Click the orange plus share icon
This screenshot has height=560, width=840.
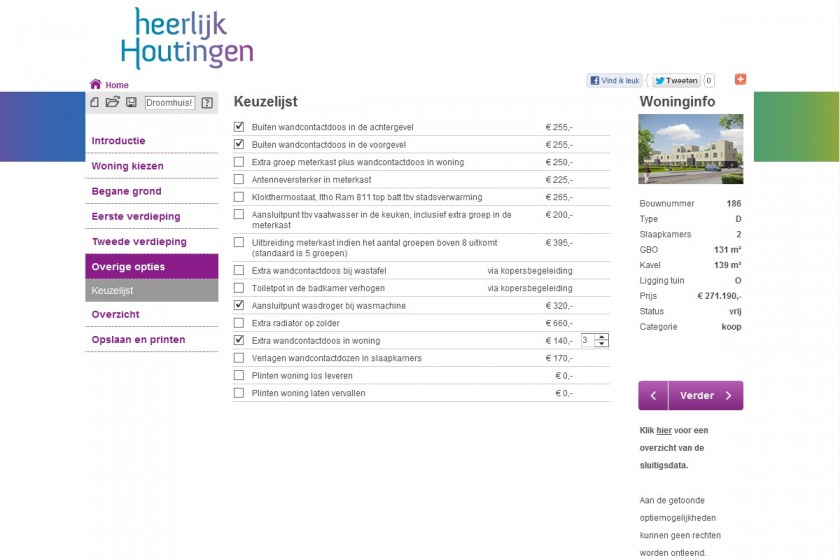click(740, 79)
